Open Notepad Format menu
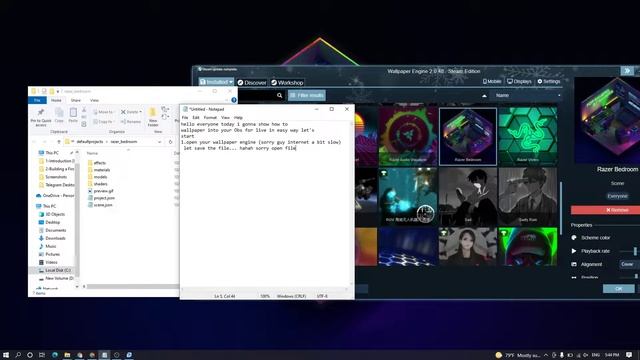The height and width of the screenshot is (360, 640). (210, 118)
